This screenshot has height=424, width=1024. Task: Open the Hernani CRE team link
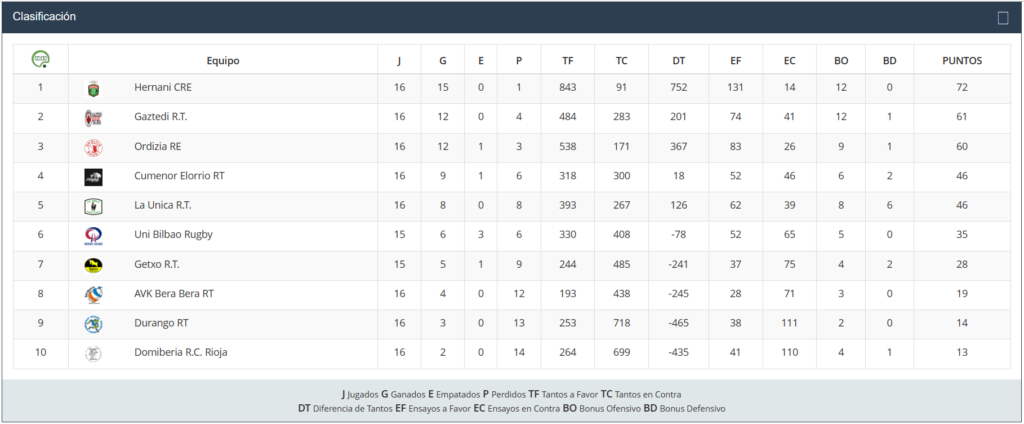[162, 88]
